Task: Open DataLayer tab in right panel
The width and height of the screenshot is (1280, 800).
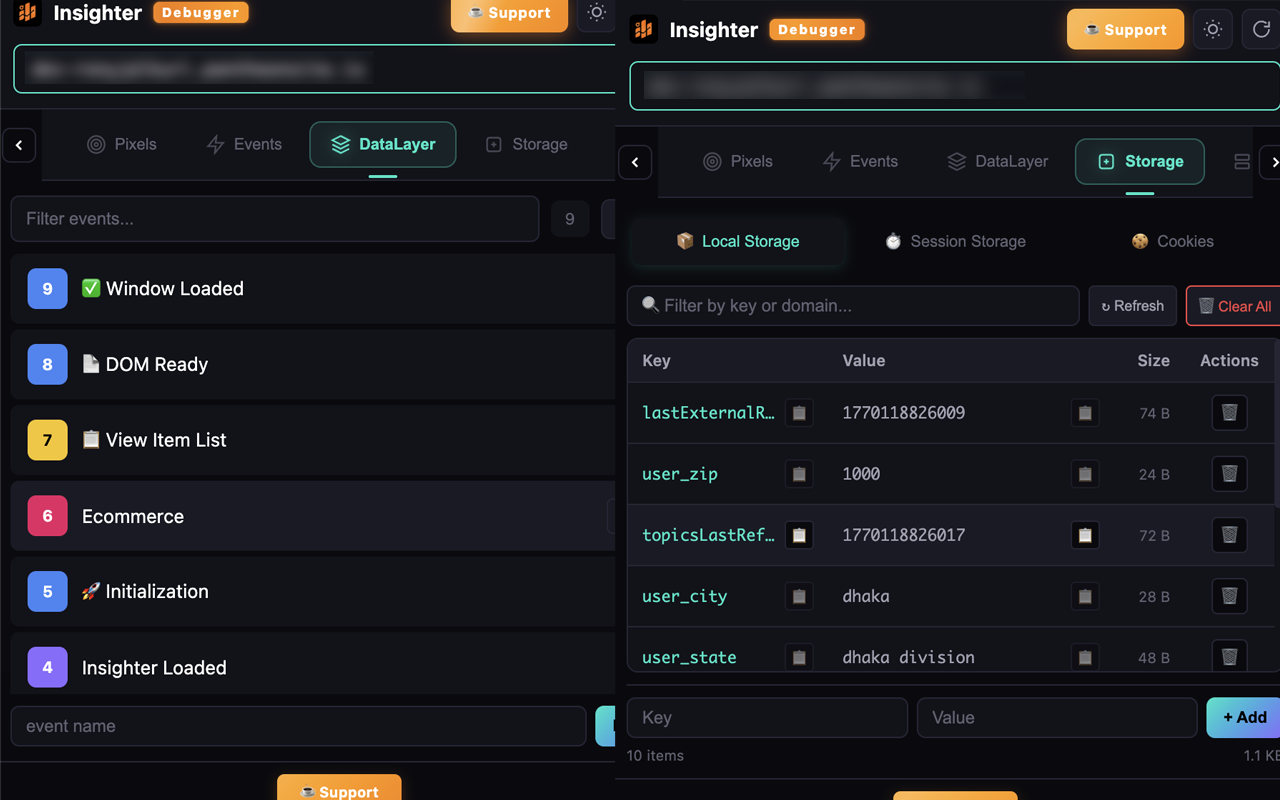Action: coord(998,161)
